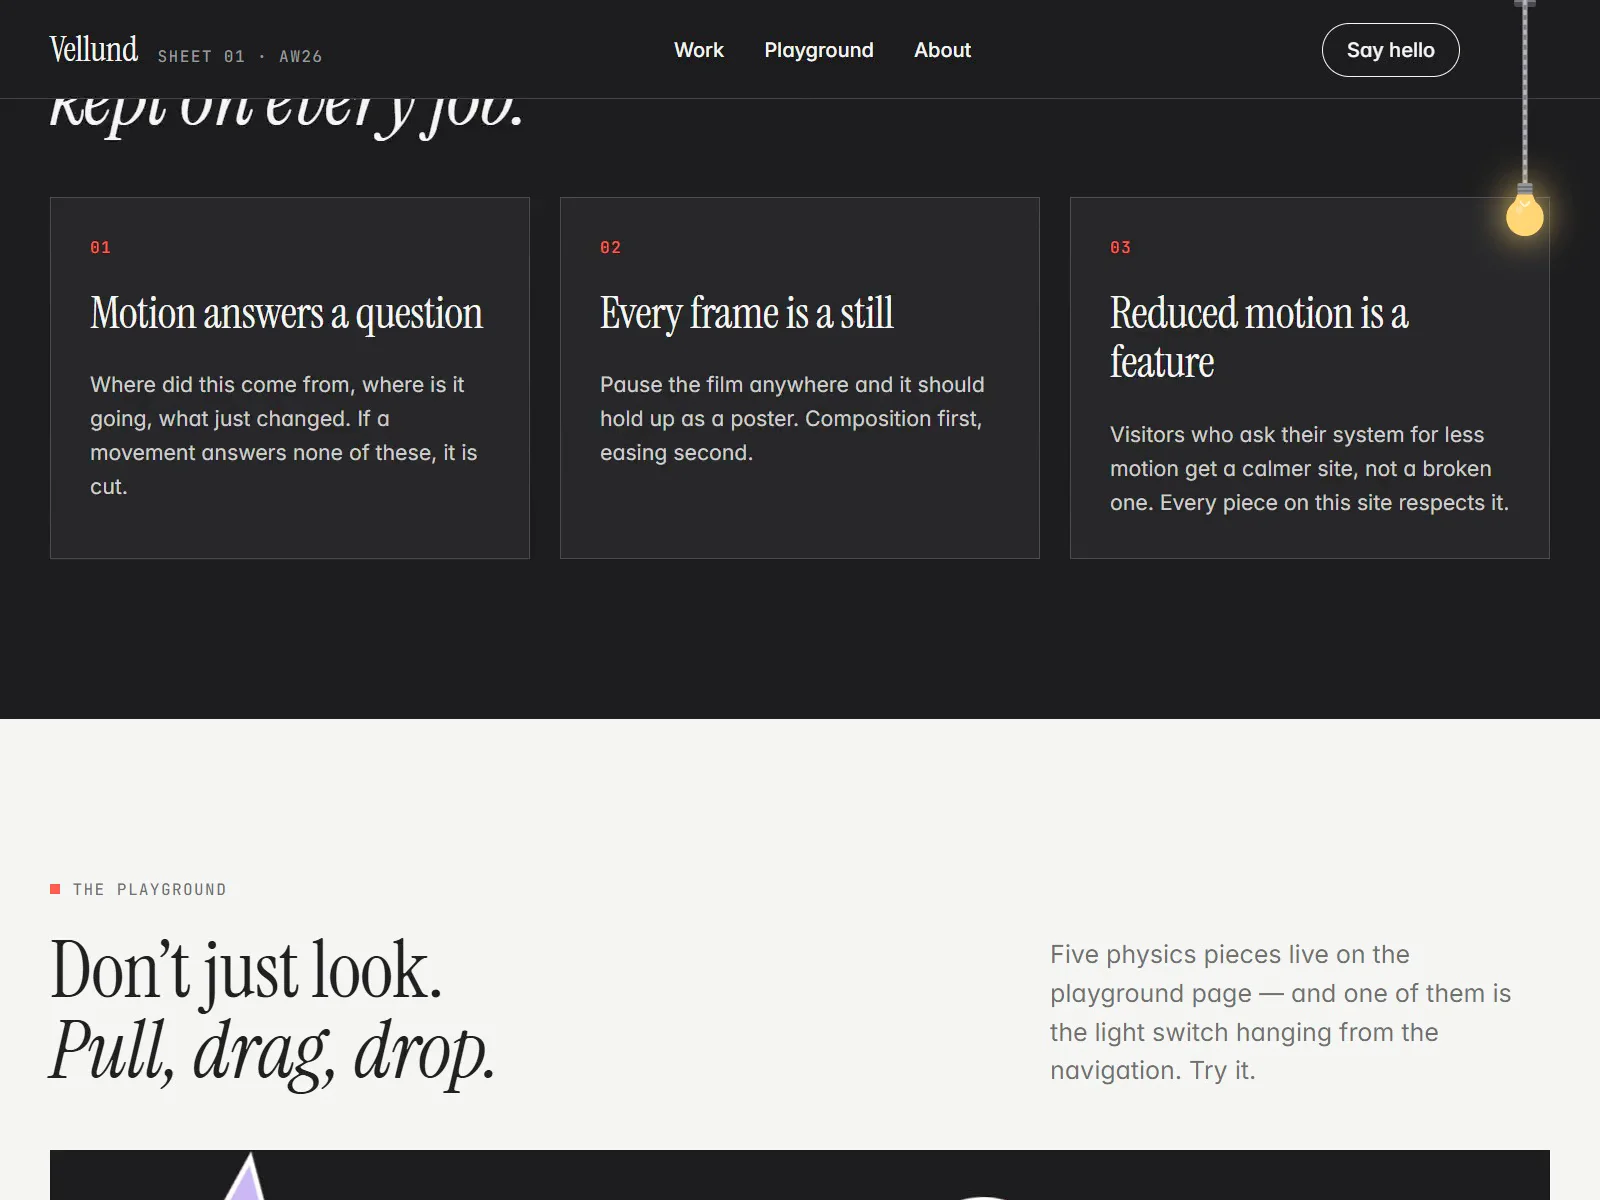Click the red 01 card number
Image resolution: width=1600 pixels, height=1200 pixels.
pos(100,247)
